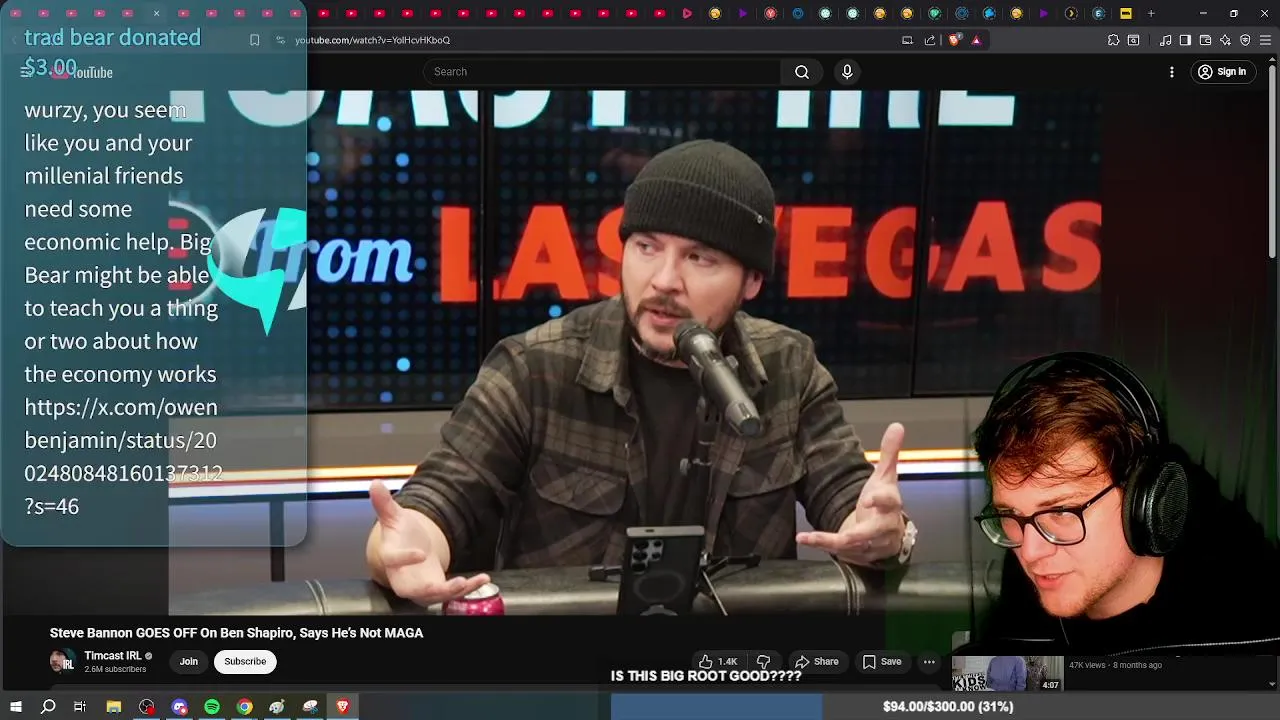Open Brave Rewards triangle icon
The image size is (1280, 720).
[976, 40]
